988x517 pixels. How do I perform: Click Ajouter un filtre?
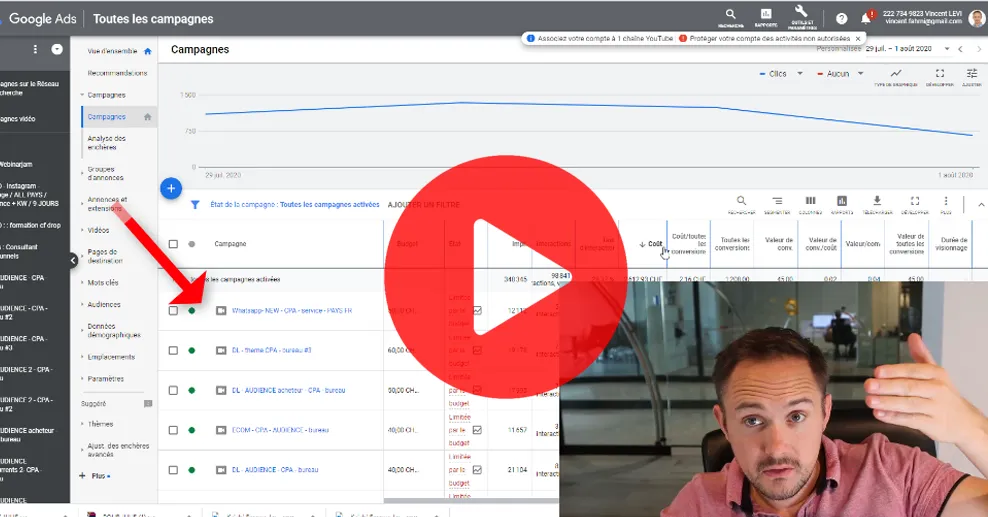pos(423,205)
